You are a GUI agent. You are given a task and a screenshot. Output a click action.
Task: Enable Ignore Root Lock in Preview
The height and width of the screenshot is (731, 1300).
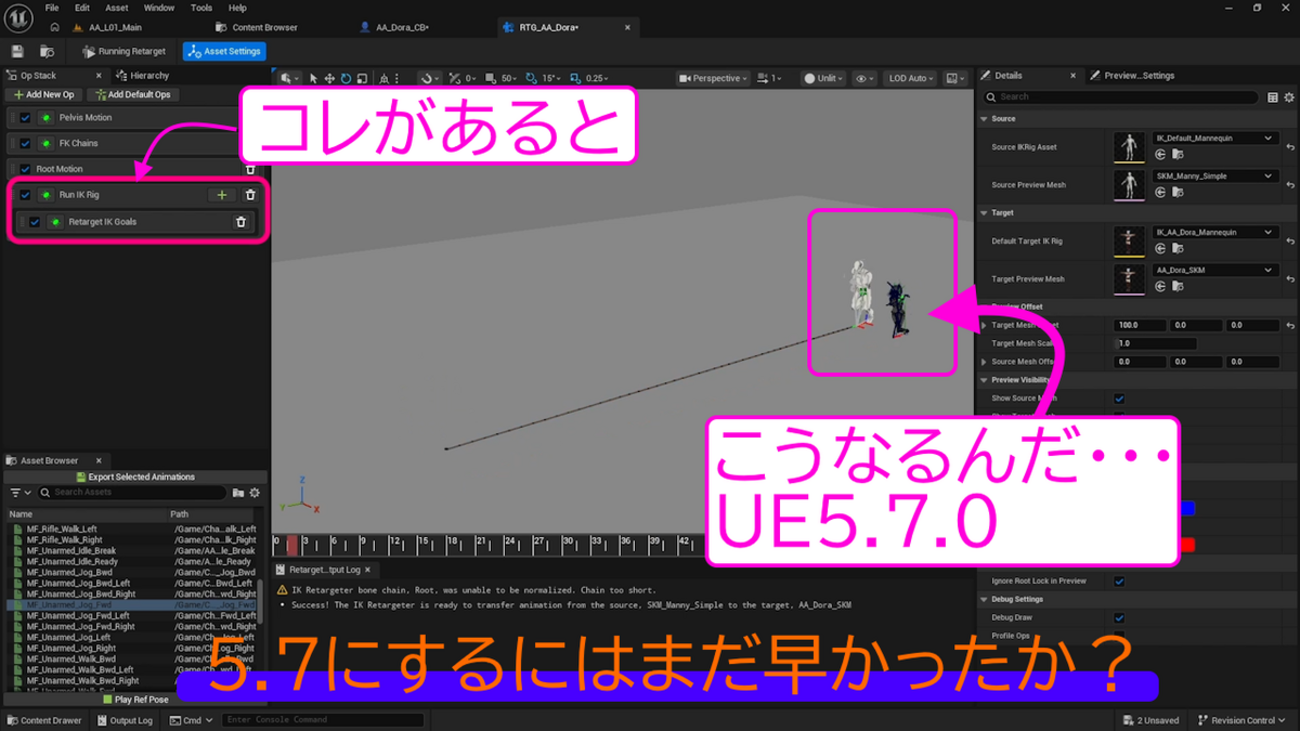tap(1119, 580)
